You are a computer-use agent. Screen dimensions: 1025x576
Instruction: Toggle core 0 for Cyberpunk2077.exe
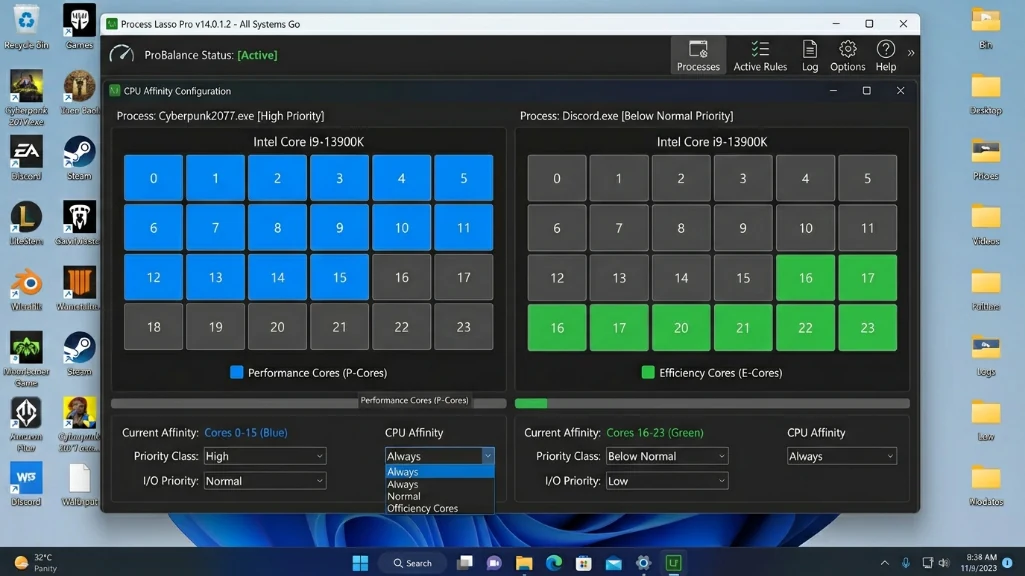154,178
